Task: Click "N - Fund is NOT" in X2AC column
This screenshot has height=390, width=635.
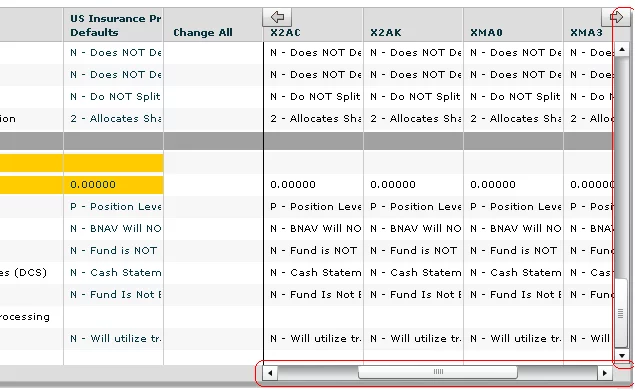Action: click(x=313, y=251)
